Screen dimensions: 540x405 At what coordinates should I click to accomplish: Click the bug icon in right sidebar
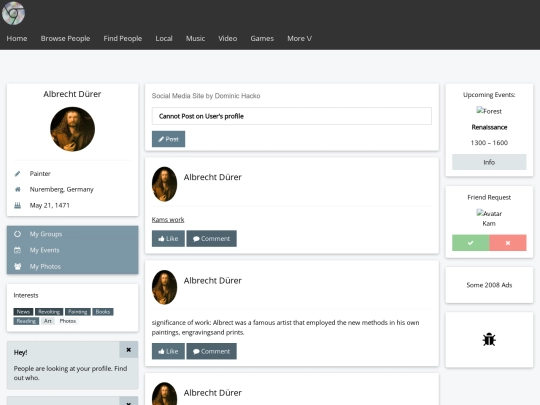click(x=489, y=340)
